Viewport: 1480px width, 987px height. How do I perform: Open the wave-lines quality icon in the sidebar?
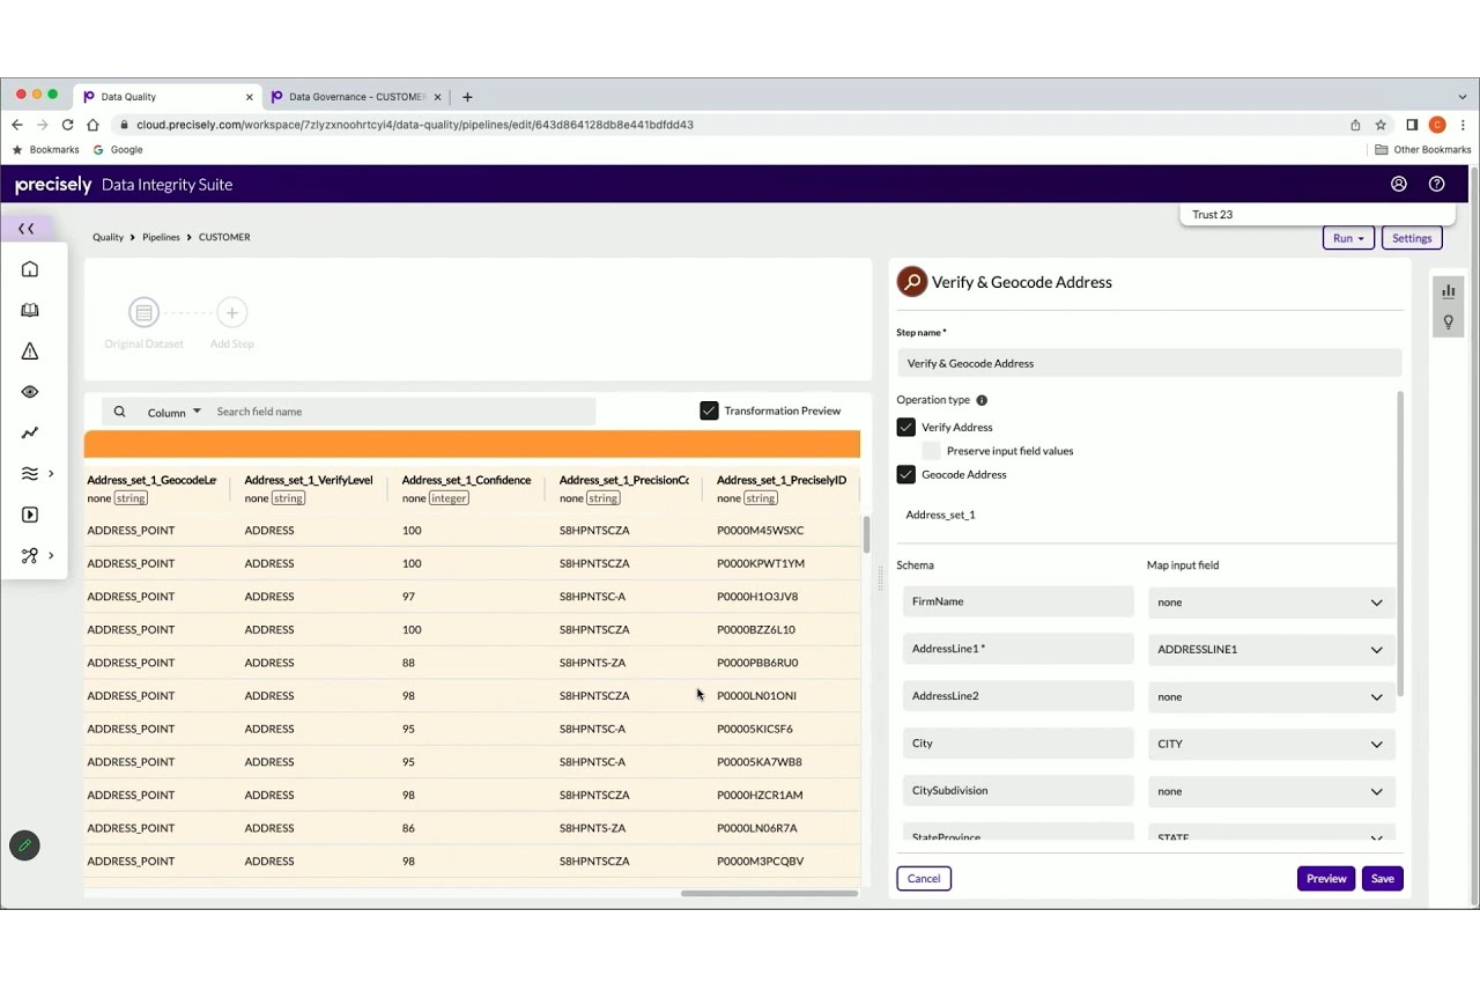point(30,474)
